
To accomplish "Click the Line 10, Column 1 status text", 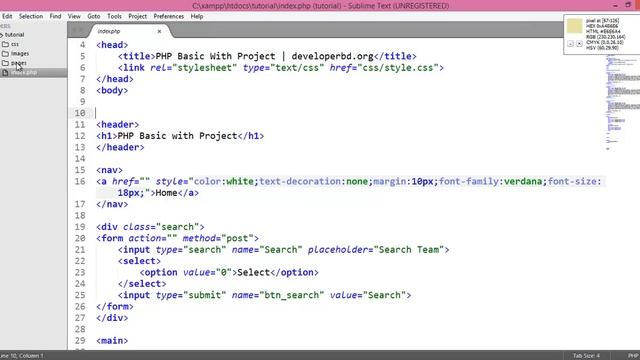I will (x=22, y=356).
